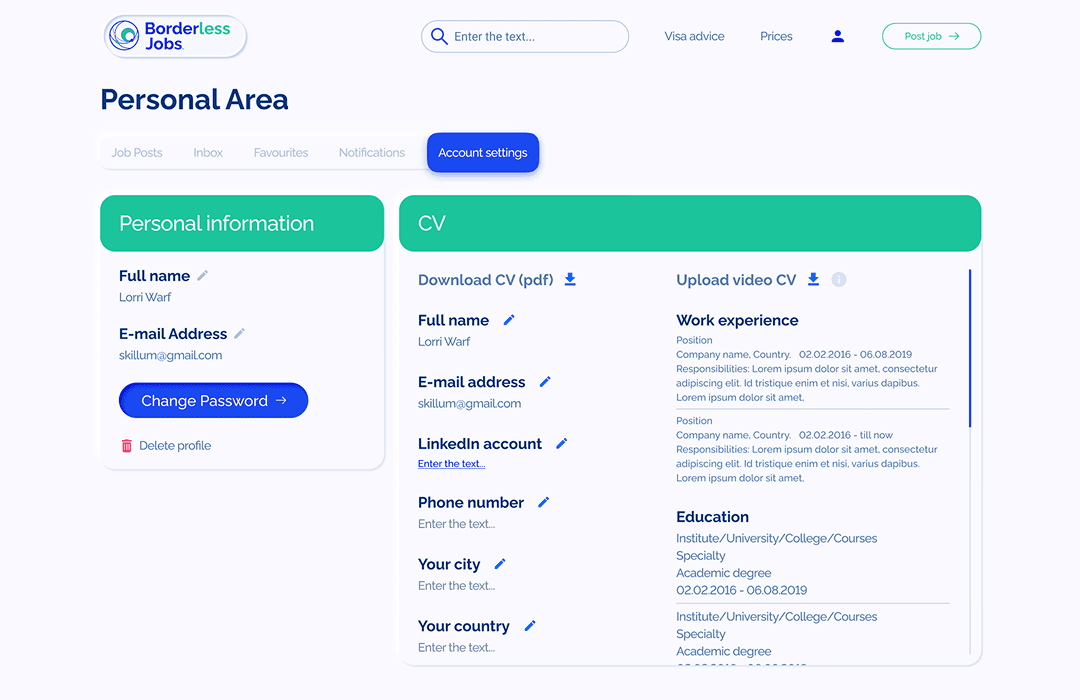Viewport: 1080px width, 700px height.
Task: Click the pencil icon beside Personal information Full name
Action: coord(203,276)
